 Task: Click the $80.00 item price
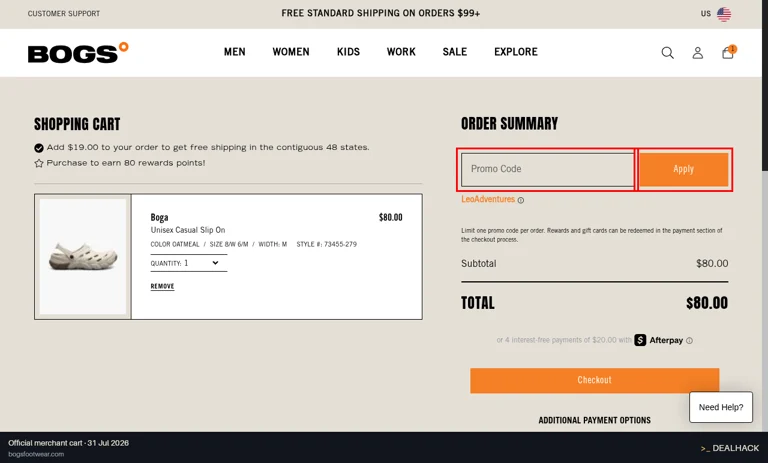point(390,217)
